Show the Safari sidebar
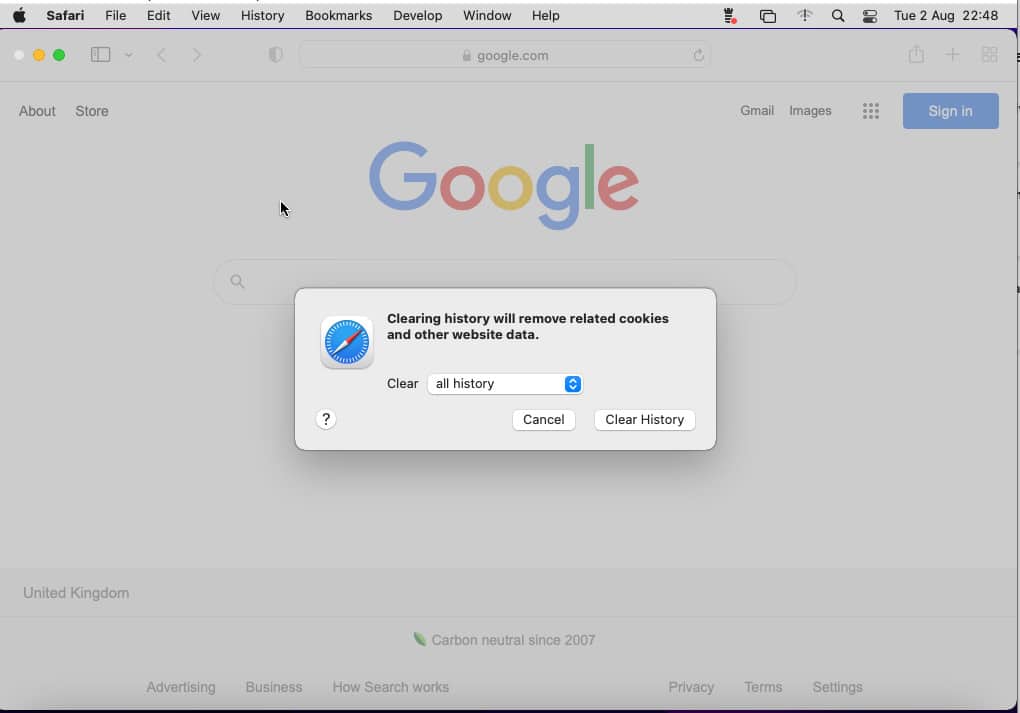Viewport: 1020px width, 713px height. (x=100, y=55)
